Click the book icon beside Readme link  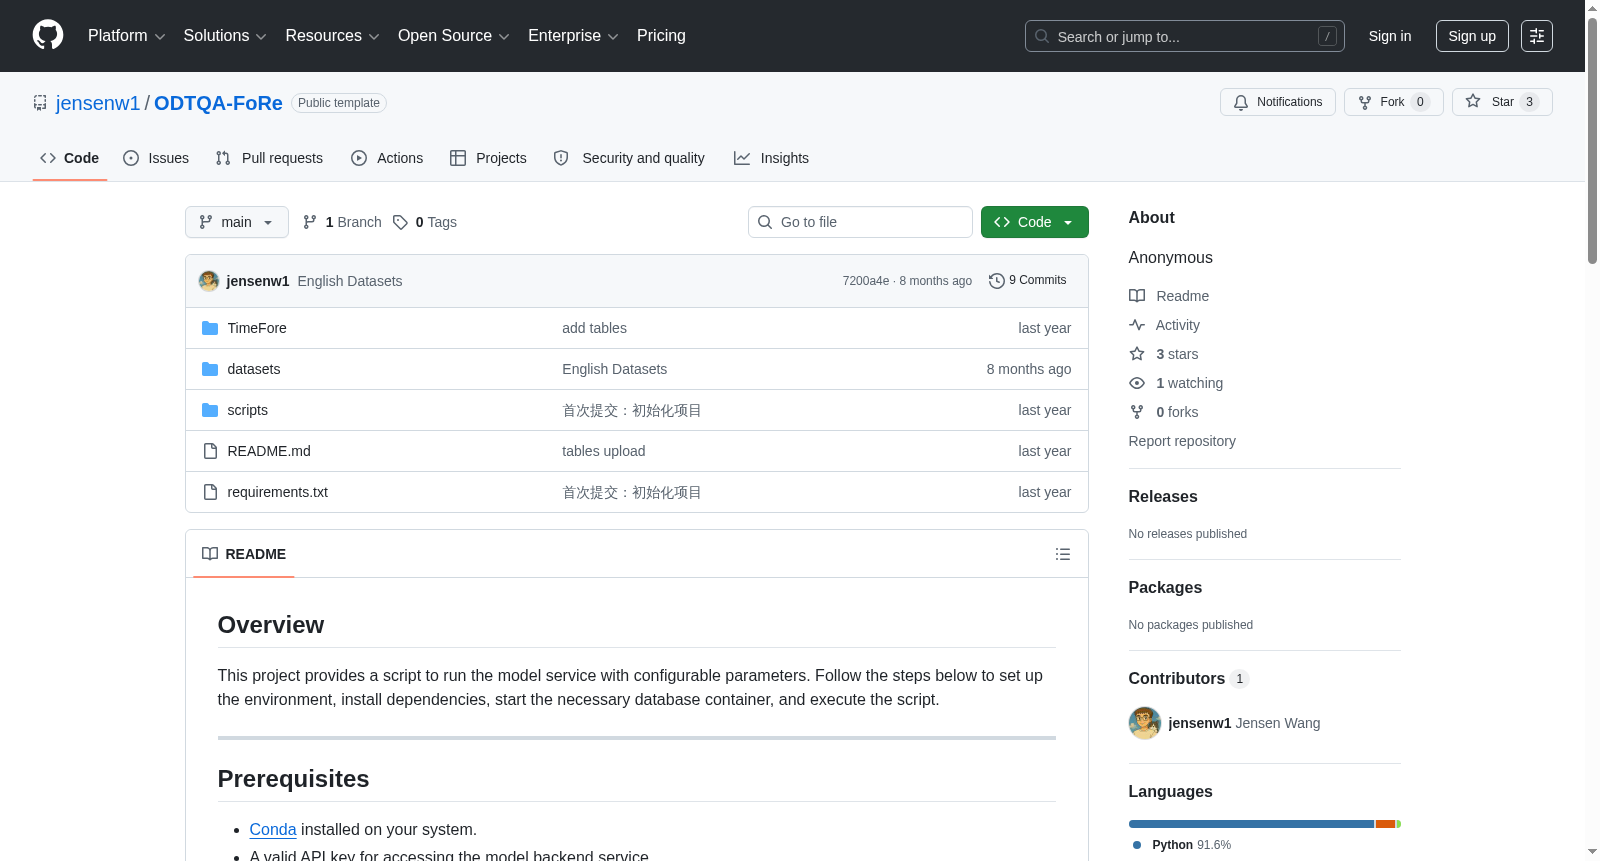[x=1137, y=296]
